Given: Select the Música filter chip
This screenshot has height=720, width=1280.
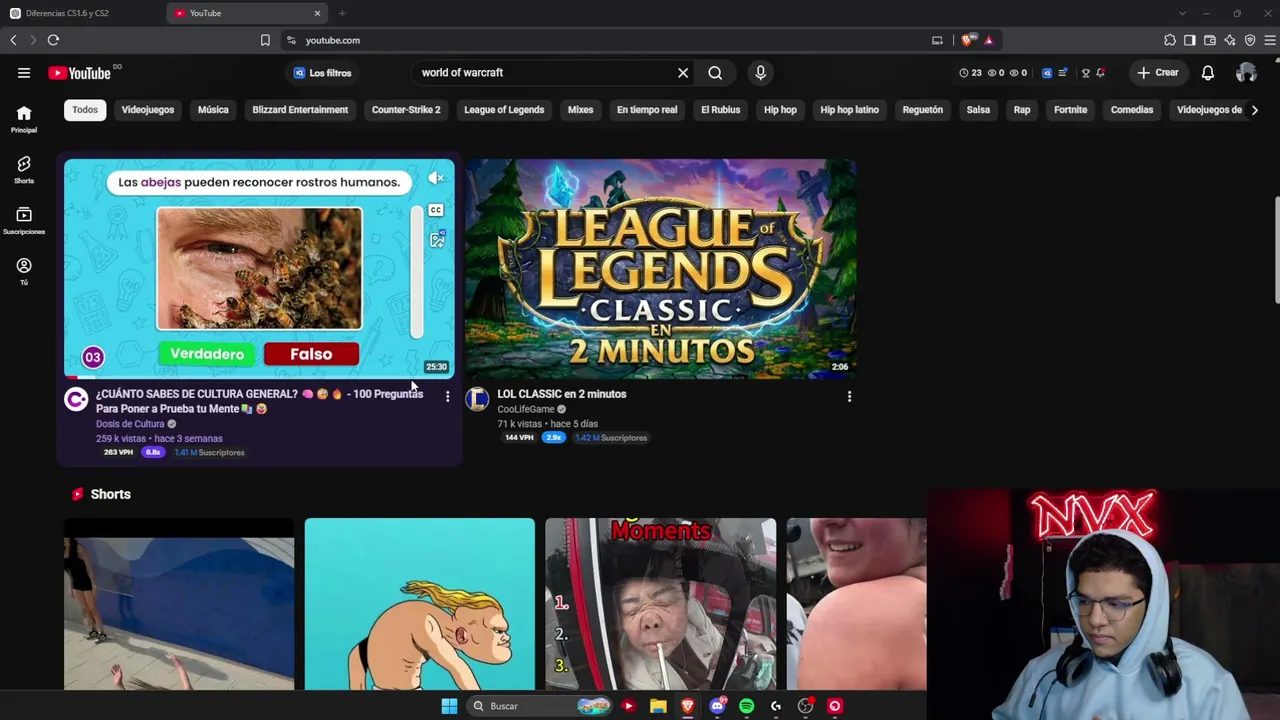Looking at the screenshot, I should 213,110.
